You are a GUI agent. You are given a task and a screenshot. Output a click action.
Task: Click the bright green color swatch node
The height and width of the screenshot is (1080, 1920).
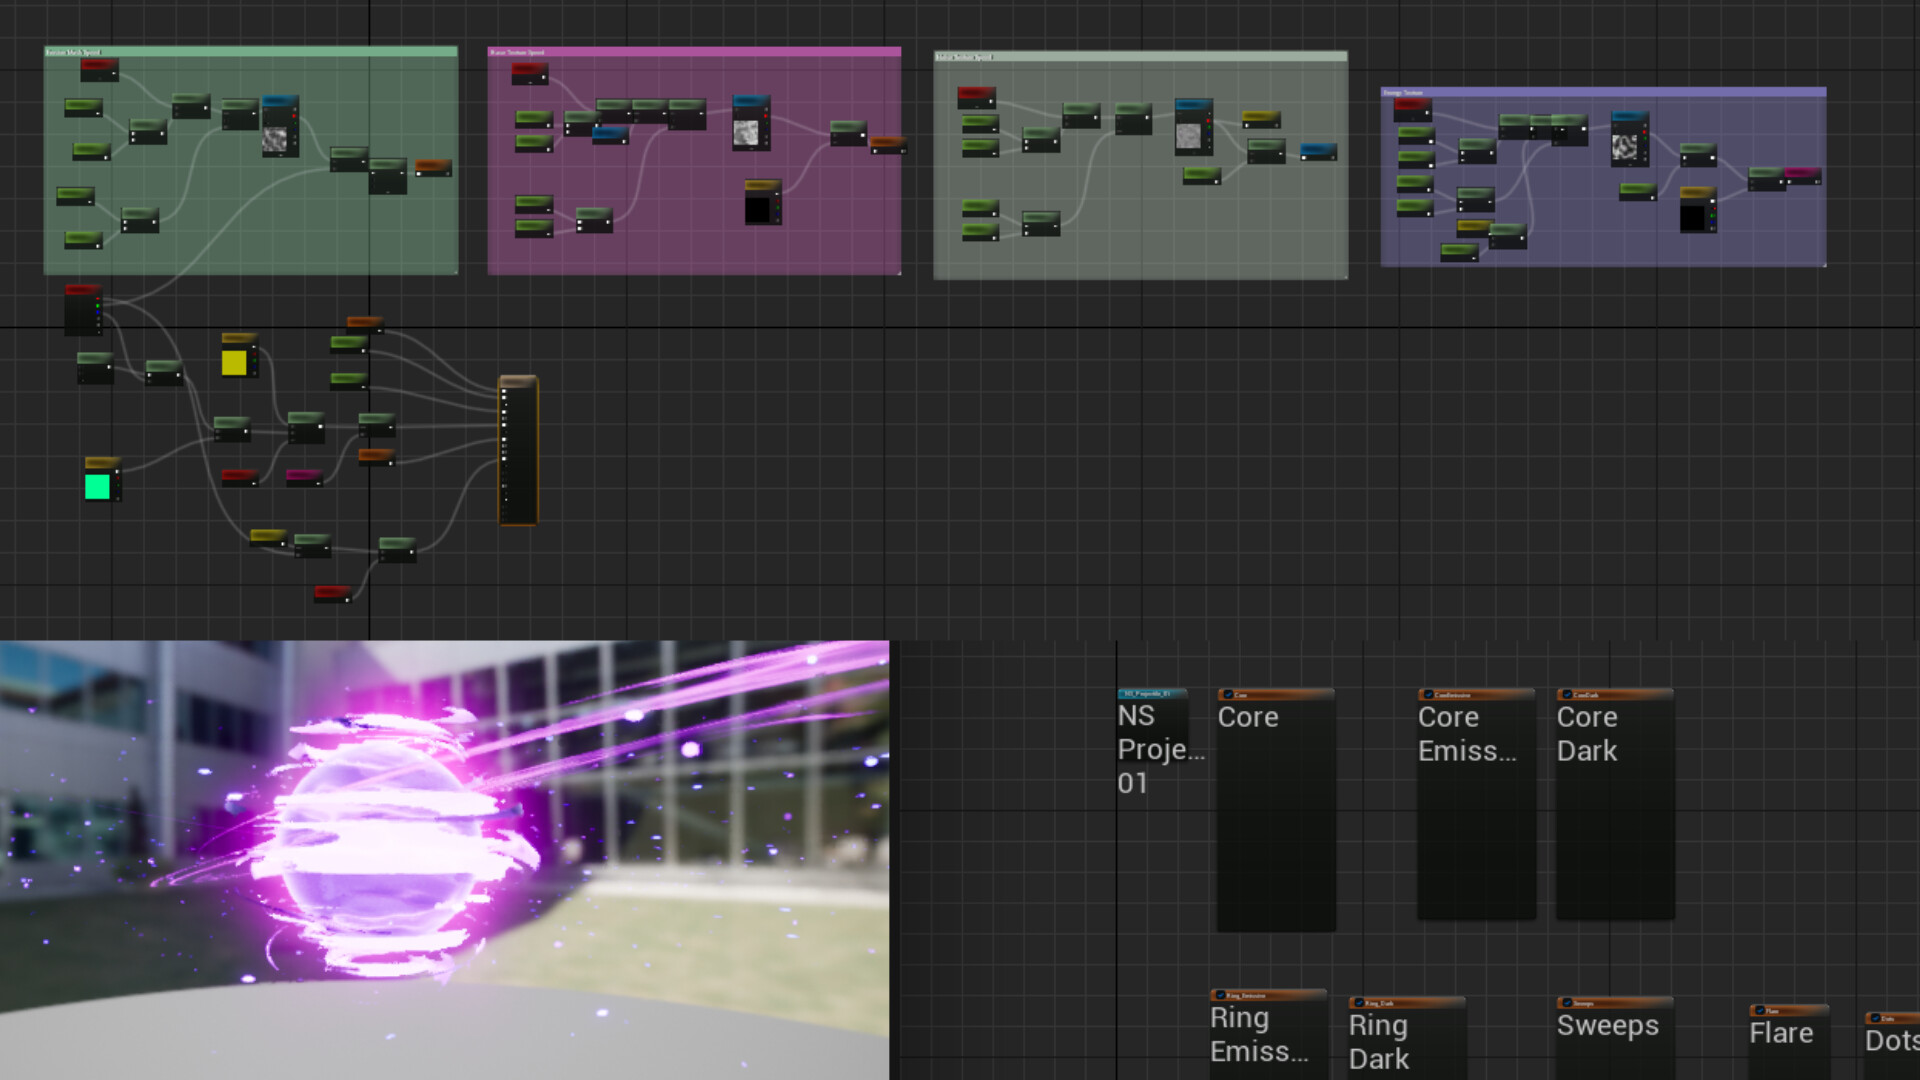click(x=99, y=488)
